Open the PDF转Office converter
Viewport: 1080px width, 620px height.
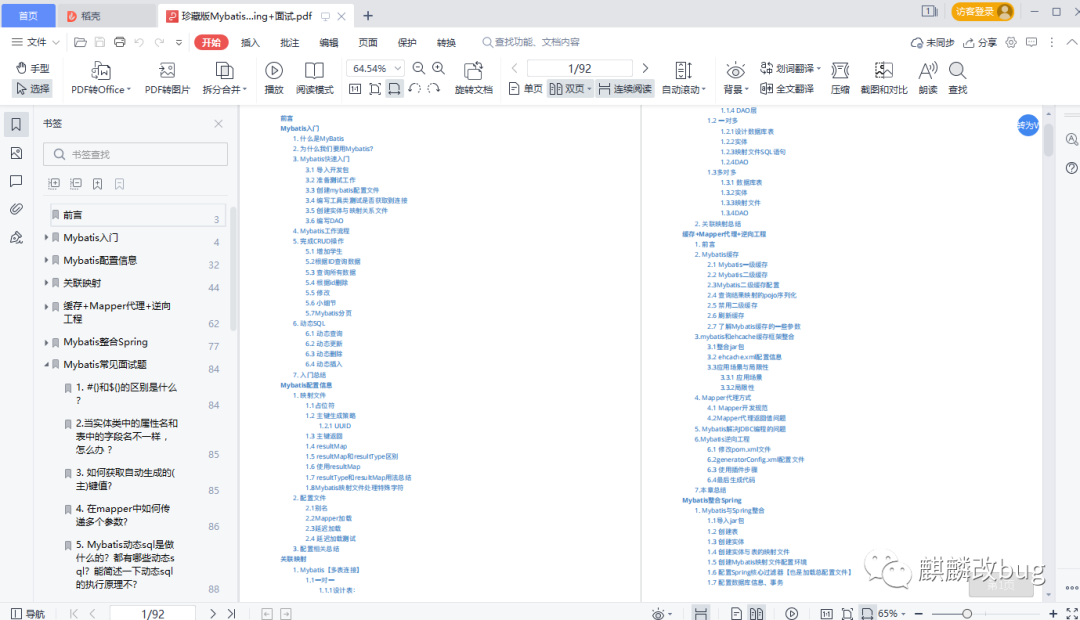(x=101, y=78)
